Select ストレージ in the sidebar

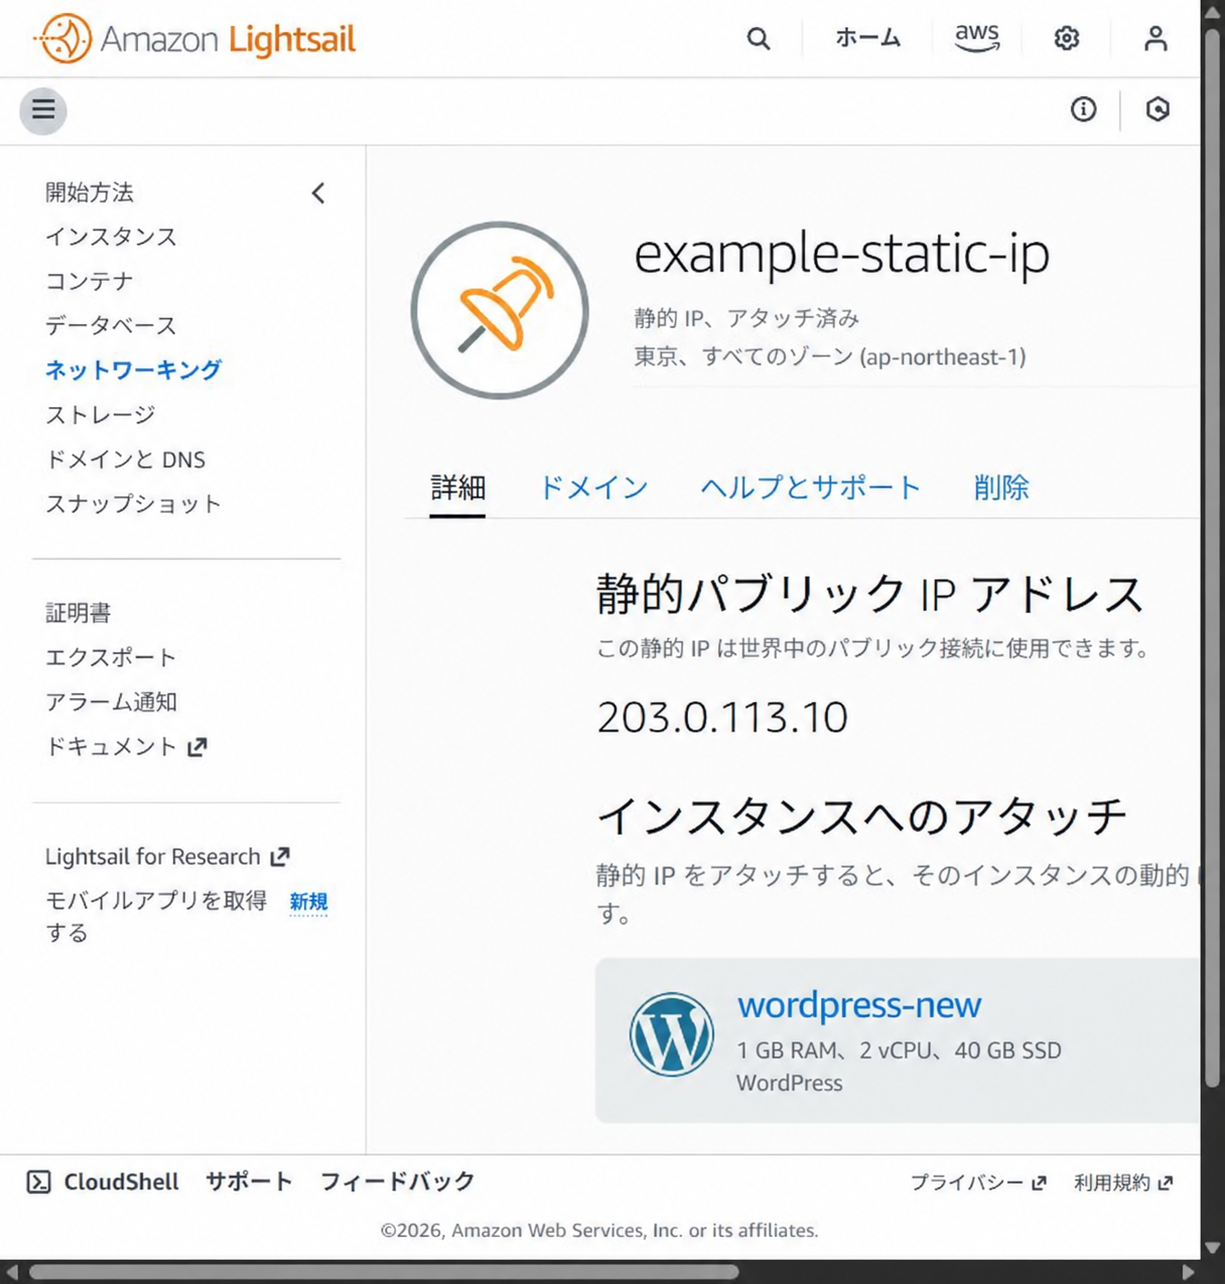coord(100,414)
